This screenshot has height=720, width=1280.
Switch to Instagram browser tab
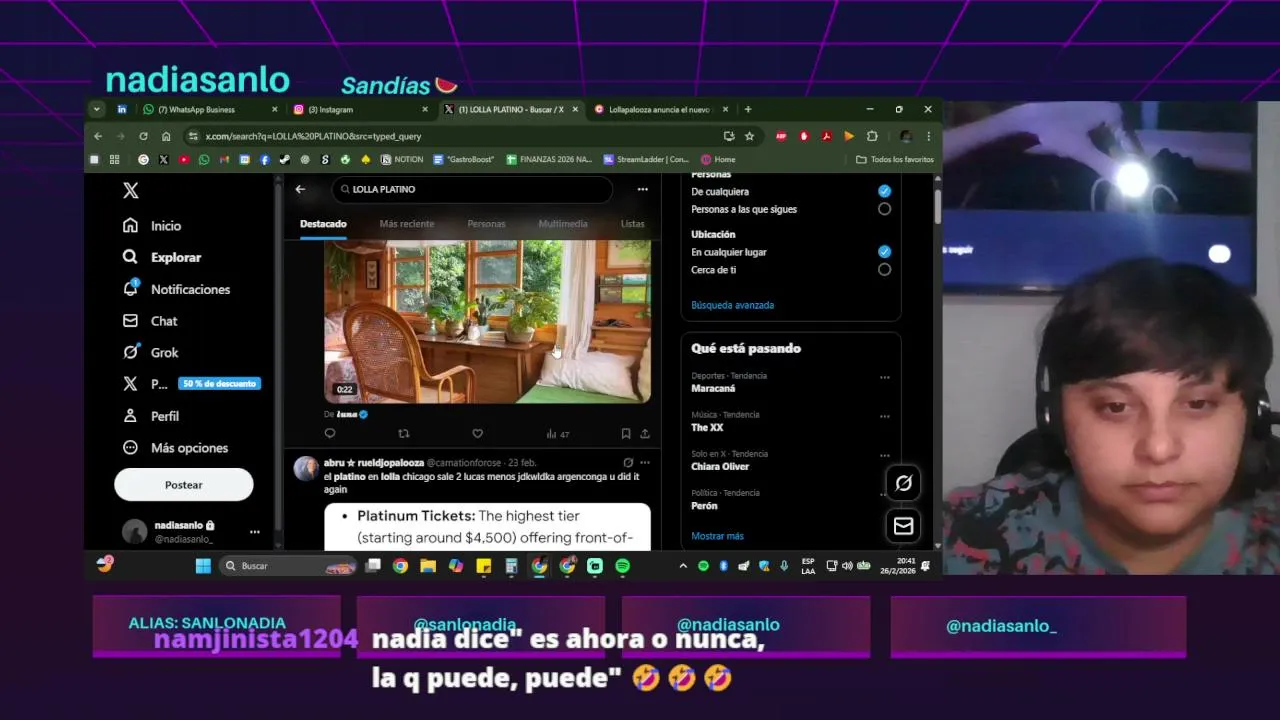click(360, 110)
